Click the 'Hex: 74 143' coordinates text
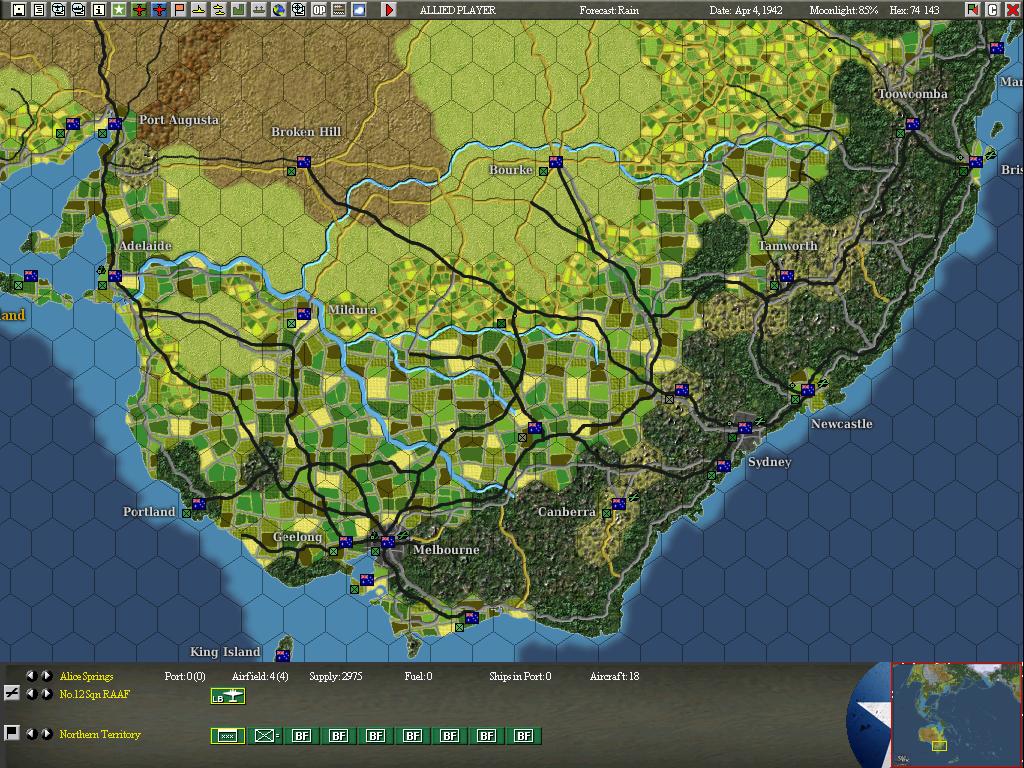The height and width of the screenshot is (768, 1024). pyautogui.click(x=914, y=10)
